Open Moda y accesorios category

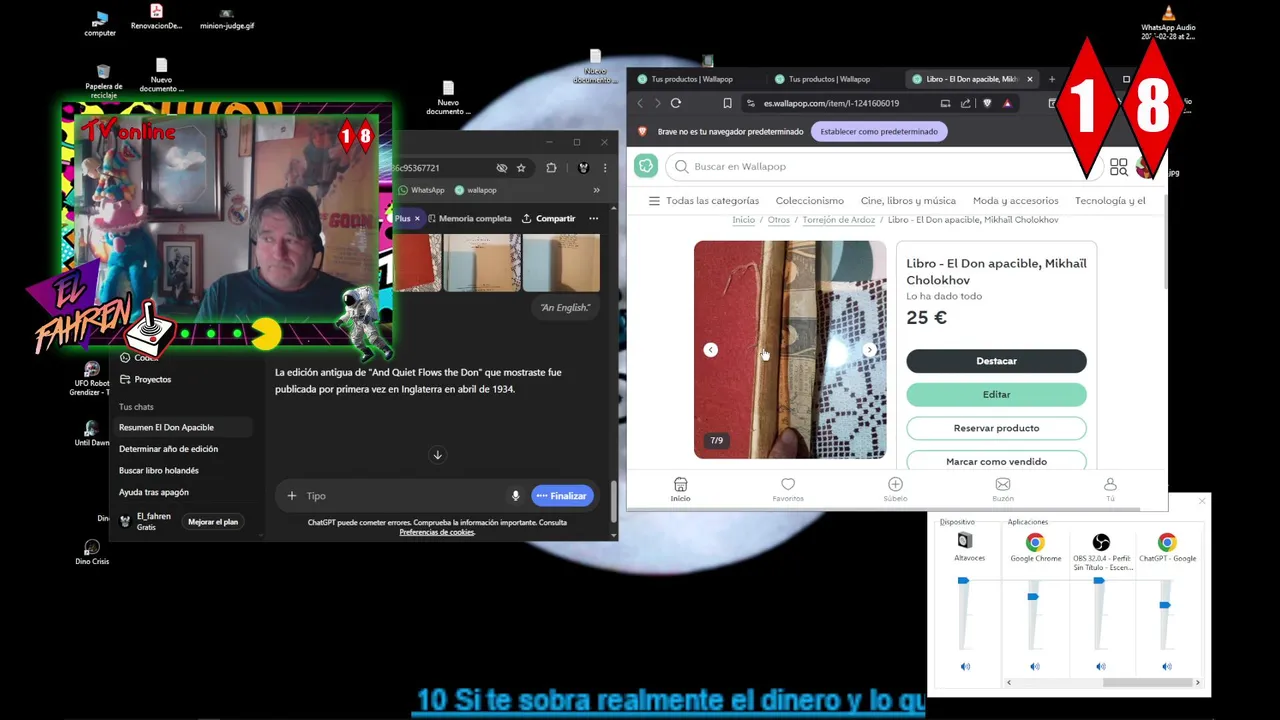[x=1015, y=201]
